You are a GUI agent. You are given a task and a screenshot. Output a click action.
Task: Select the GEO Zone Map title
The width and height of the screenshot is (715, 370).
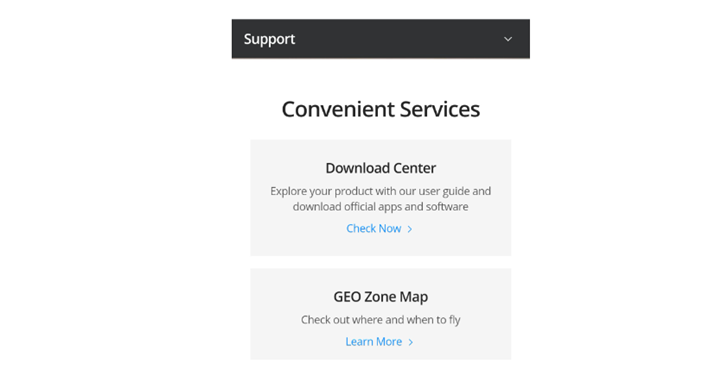(x=381, y=297)
